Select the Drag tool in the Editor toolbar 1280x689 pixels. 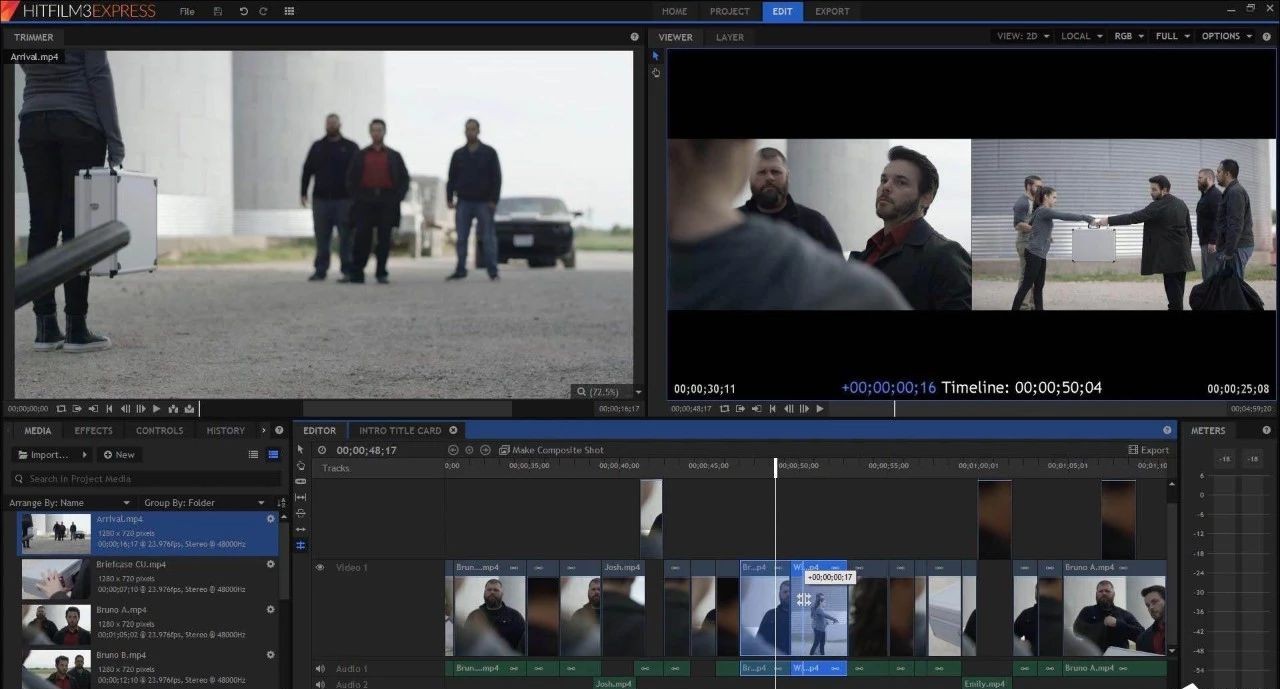point(300,466)
